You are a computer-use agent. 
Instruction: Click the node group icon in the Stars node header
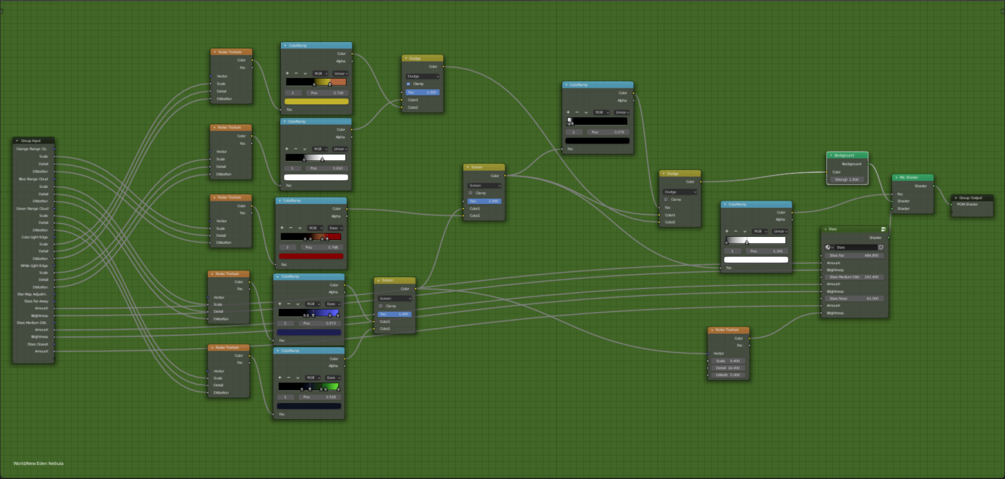tap(884, 229)
